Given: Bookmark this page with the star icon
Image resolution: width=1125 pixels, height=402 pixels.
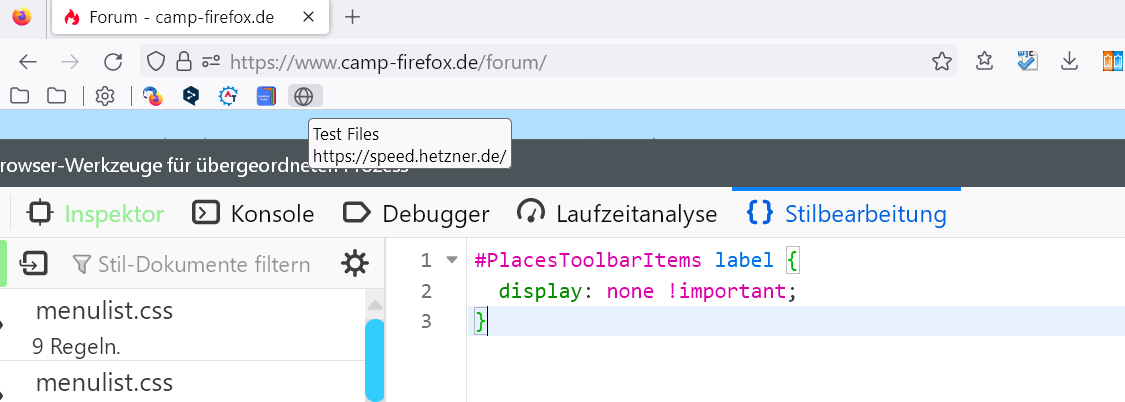Looking at the screenshot, I should tap(942, 62).
